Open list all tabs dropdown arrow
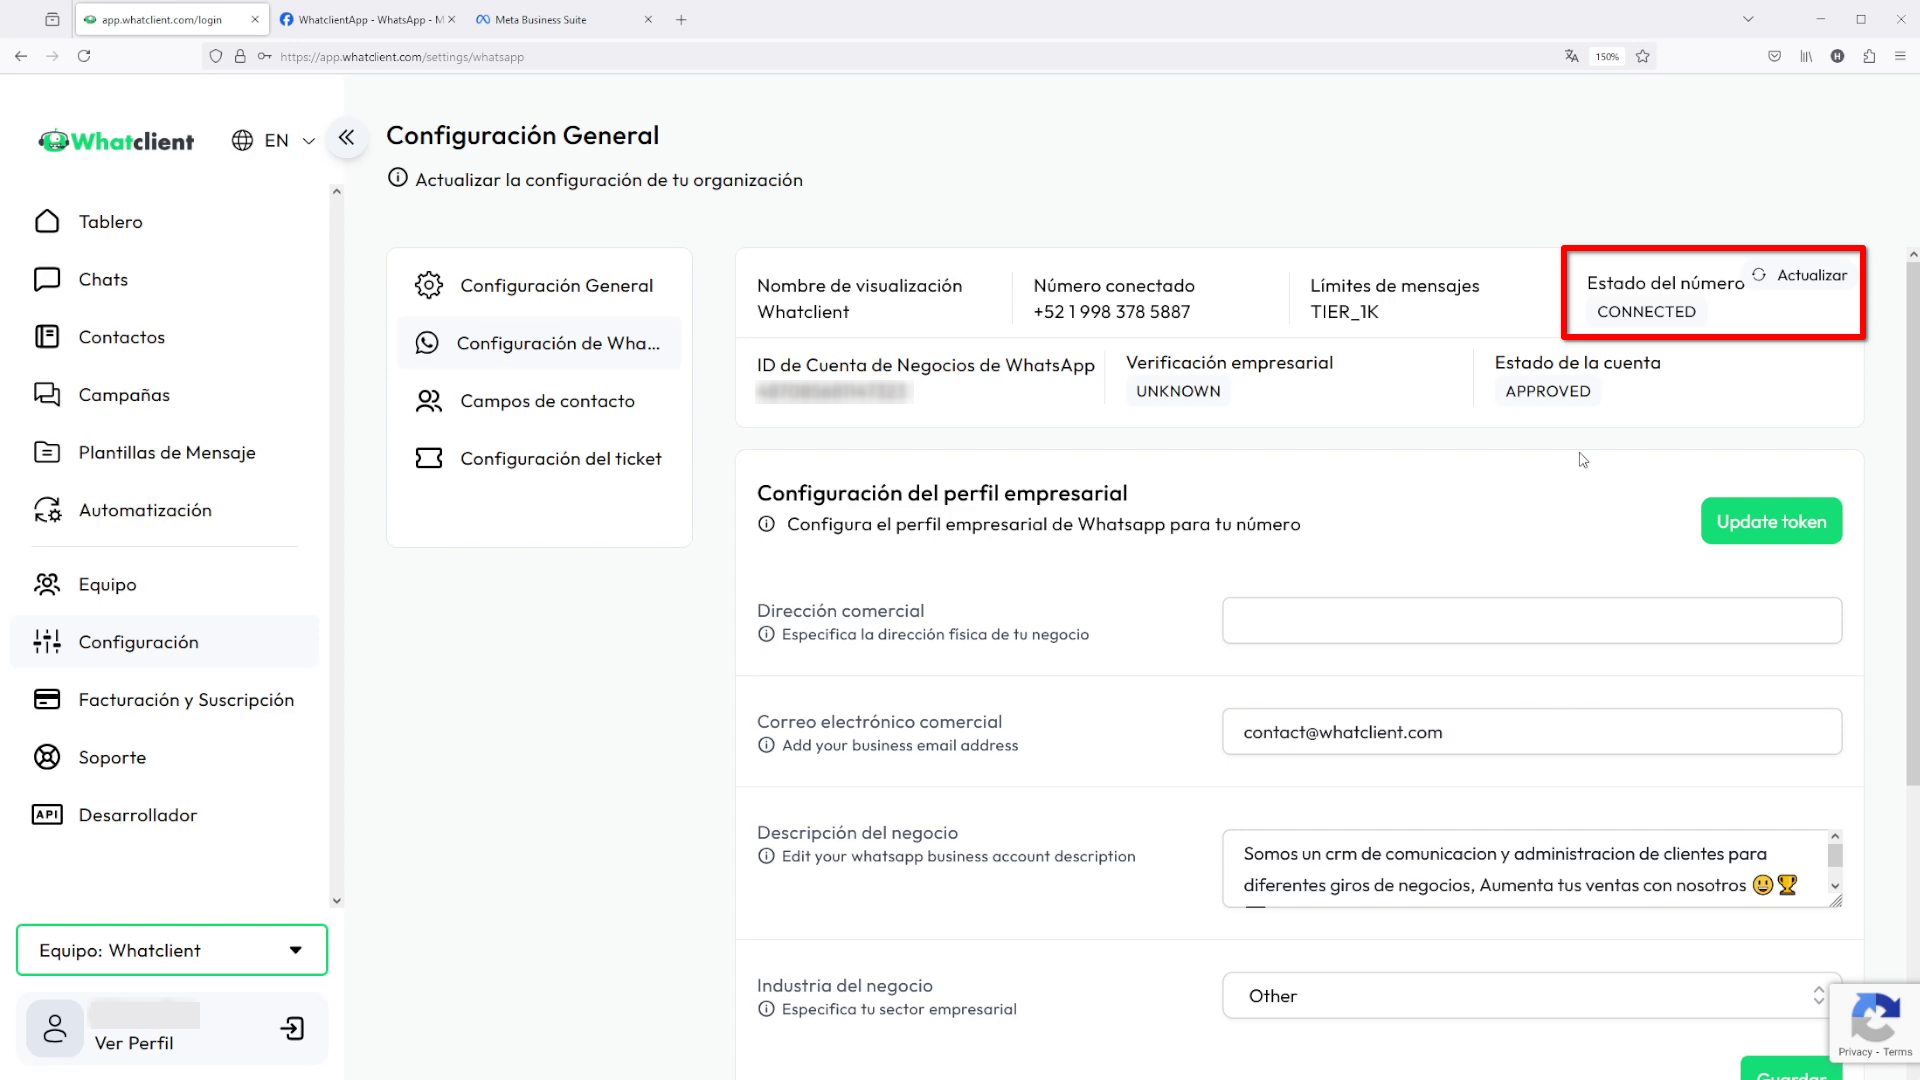This screenshot has width=1920, height=1080. [x=1748, y=19]
